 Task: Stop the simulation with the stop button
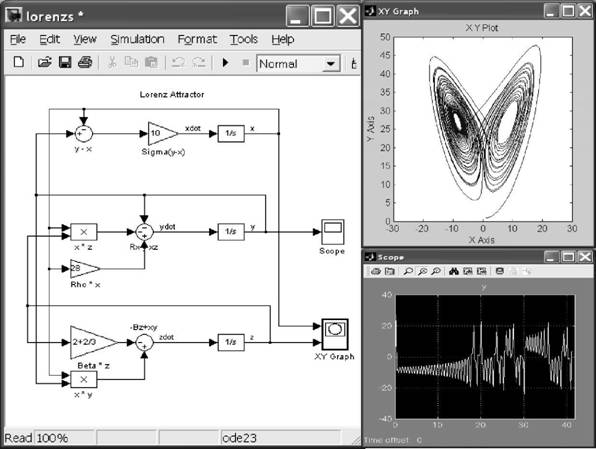pyautogui.click(x=246, y=62)
